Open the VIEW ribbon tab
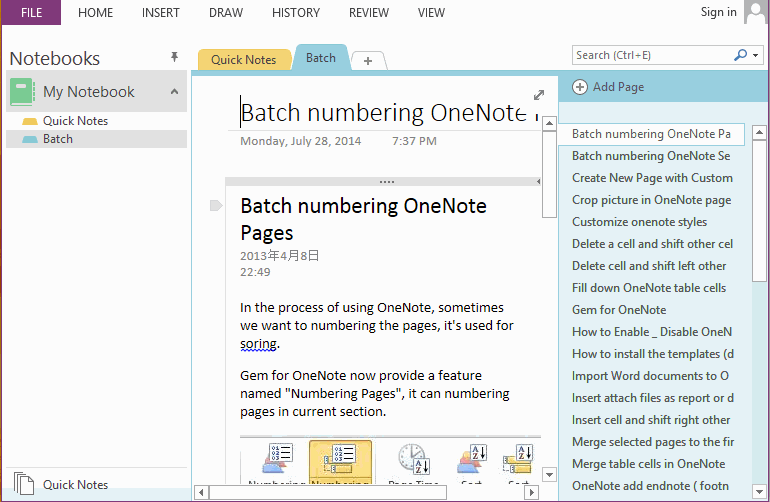The image size is (770, 502). coord(431,13)
